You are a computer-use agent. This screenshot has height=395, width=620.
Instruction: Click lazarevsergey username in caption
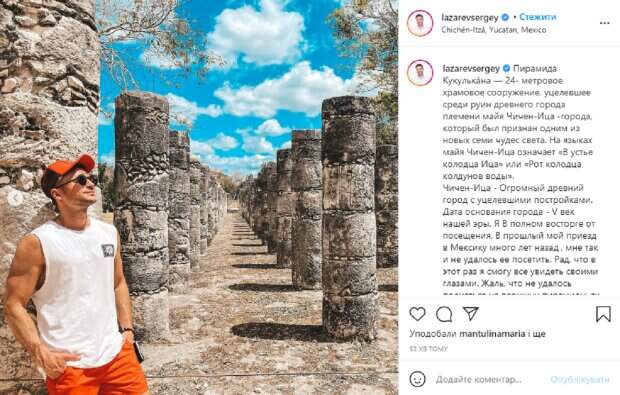coord(471,68)
